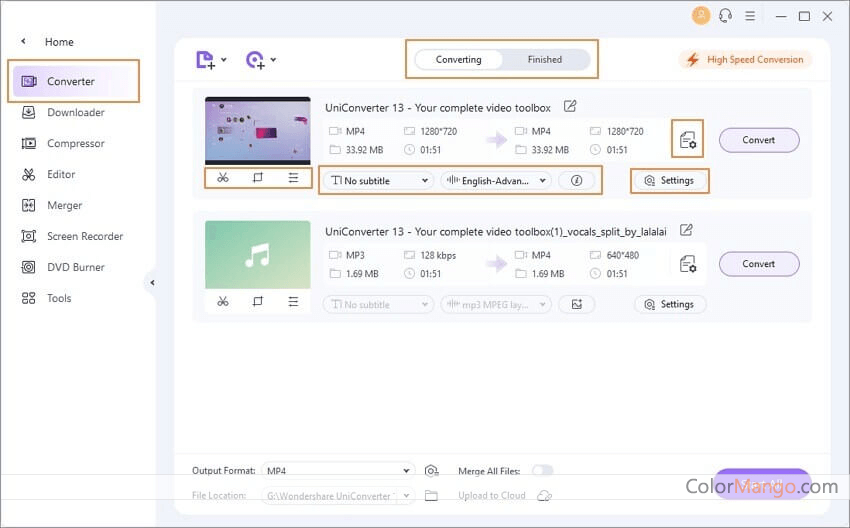Open disabled subtitle dropdown of MP3 file
Screen dimensions: 850x528
click(378, 304)
